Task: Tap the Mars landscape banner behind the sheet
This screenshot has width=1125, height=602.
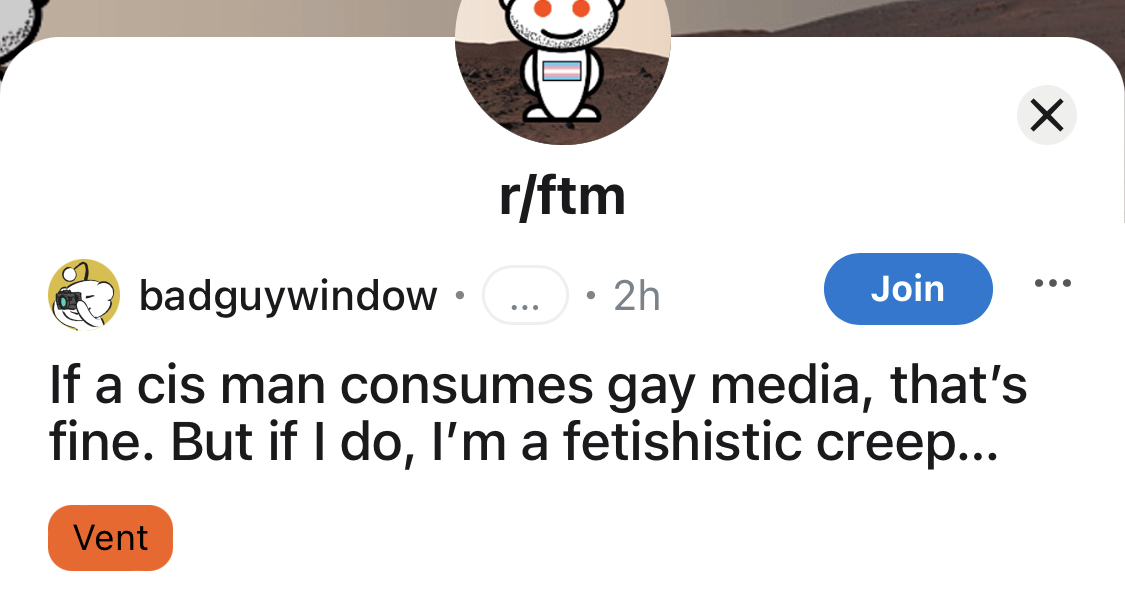Action: (x=897, y=18)
